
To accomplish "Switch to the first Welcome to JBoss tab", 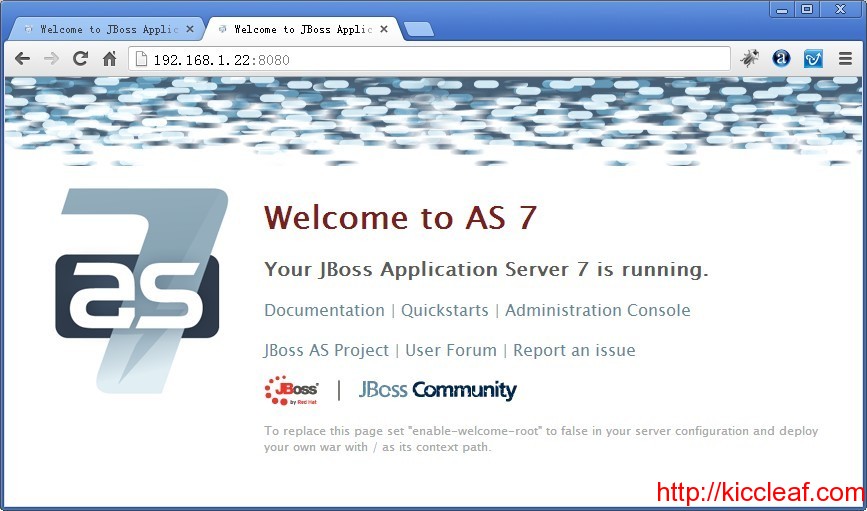I will [x=109, y=29].
